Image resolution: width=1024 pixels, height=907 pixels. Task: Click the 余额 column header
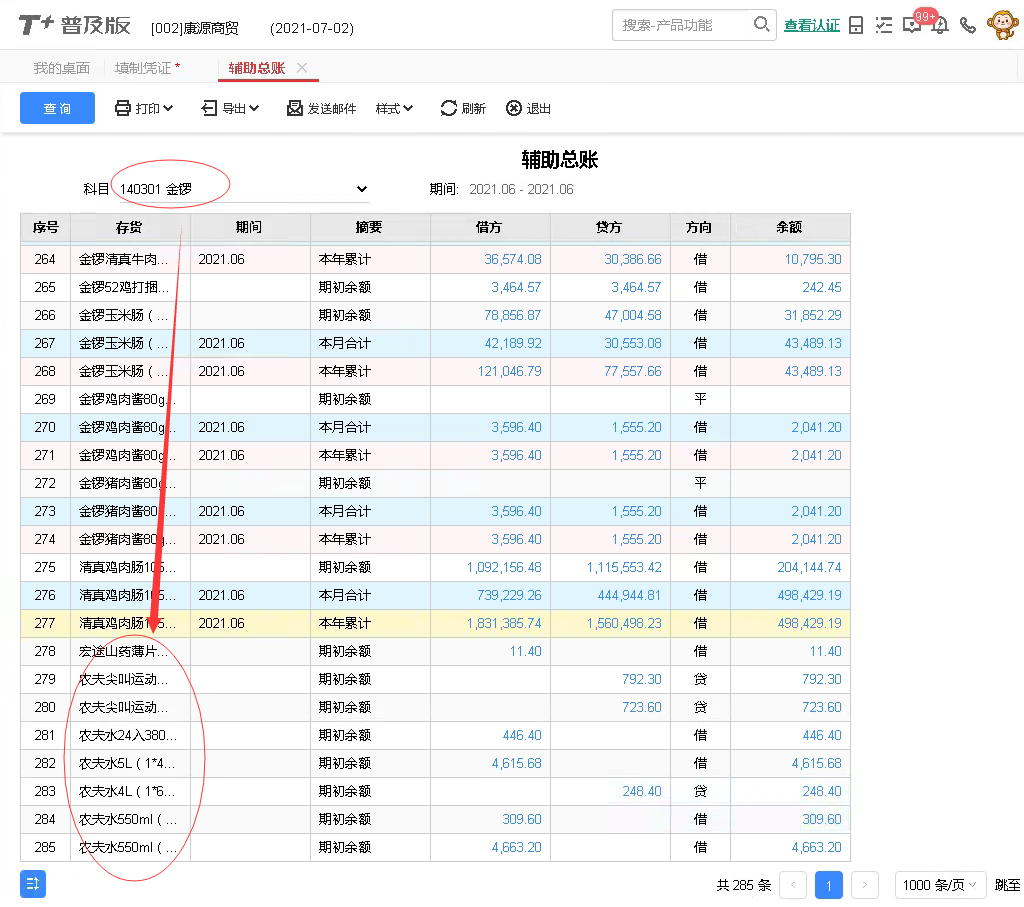(x=790, y=227)
